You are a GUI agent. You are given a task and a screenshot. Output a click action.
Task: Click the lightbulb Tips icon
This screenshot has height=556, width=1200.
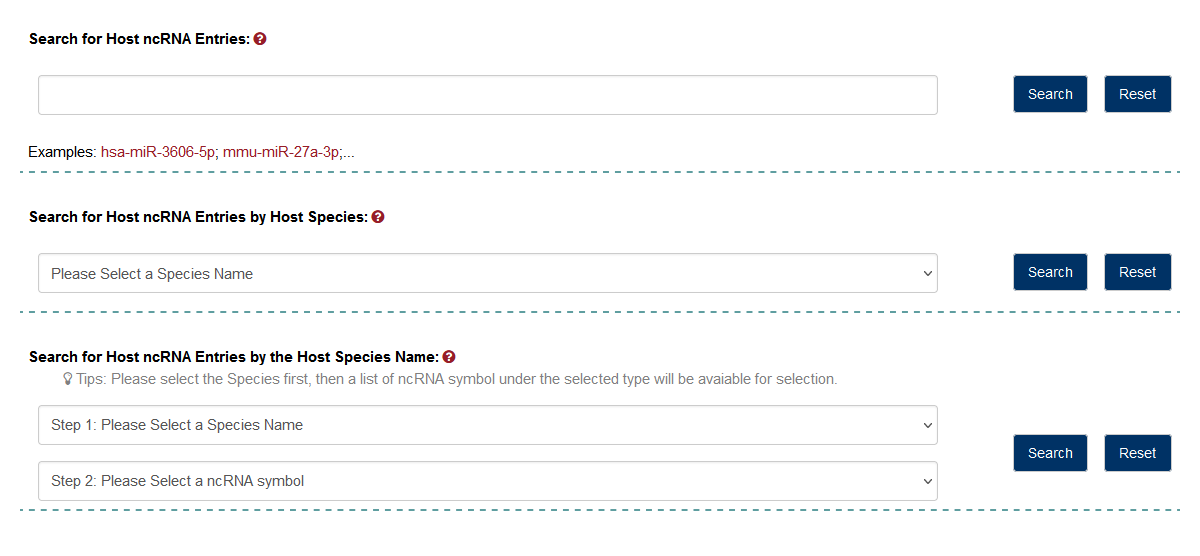click(68, 380)
